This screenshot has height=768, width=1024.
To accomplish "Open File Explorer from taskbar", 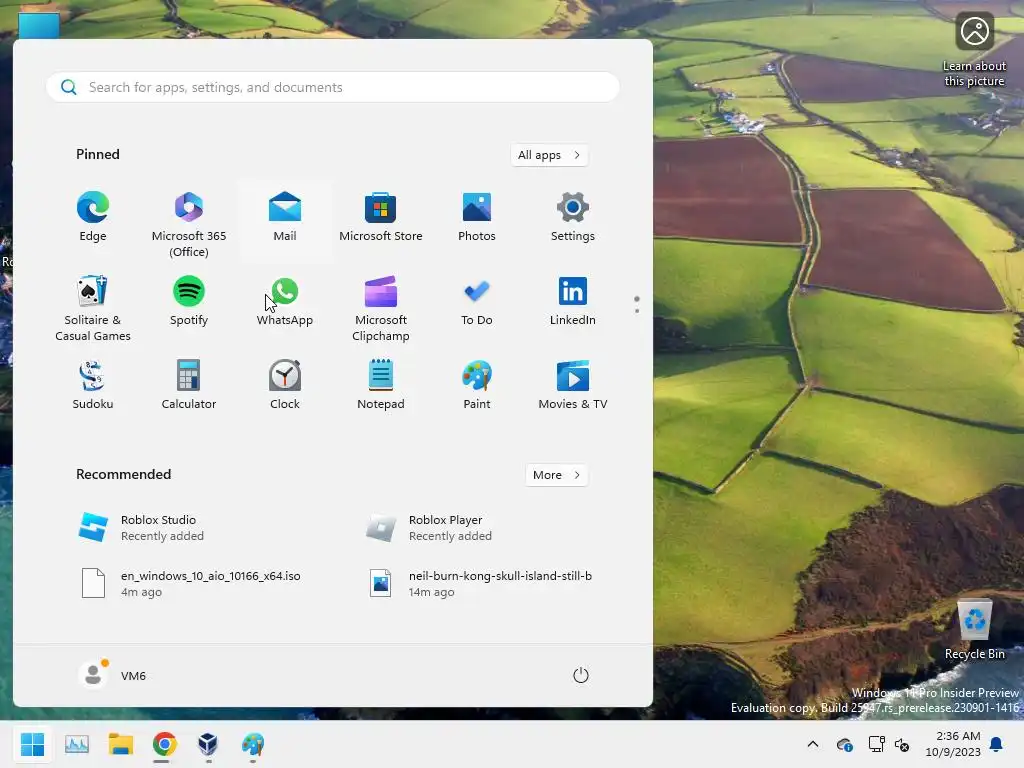I will tap(121, 744).
